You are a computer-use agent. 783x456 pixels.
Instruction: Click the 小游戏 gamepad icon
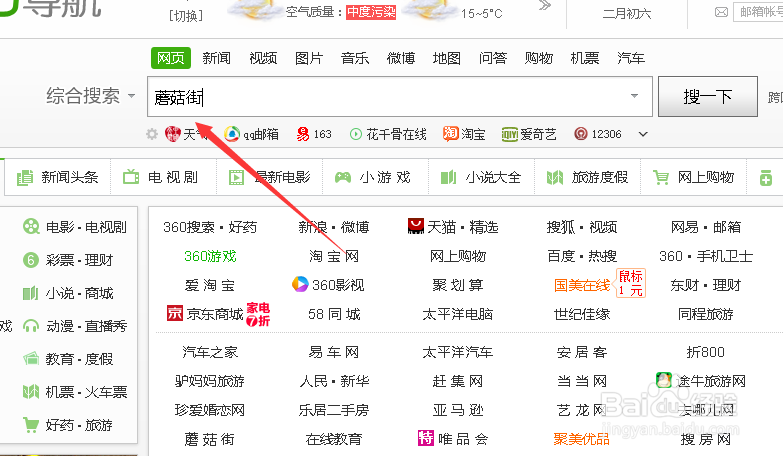343,177
